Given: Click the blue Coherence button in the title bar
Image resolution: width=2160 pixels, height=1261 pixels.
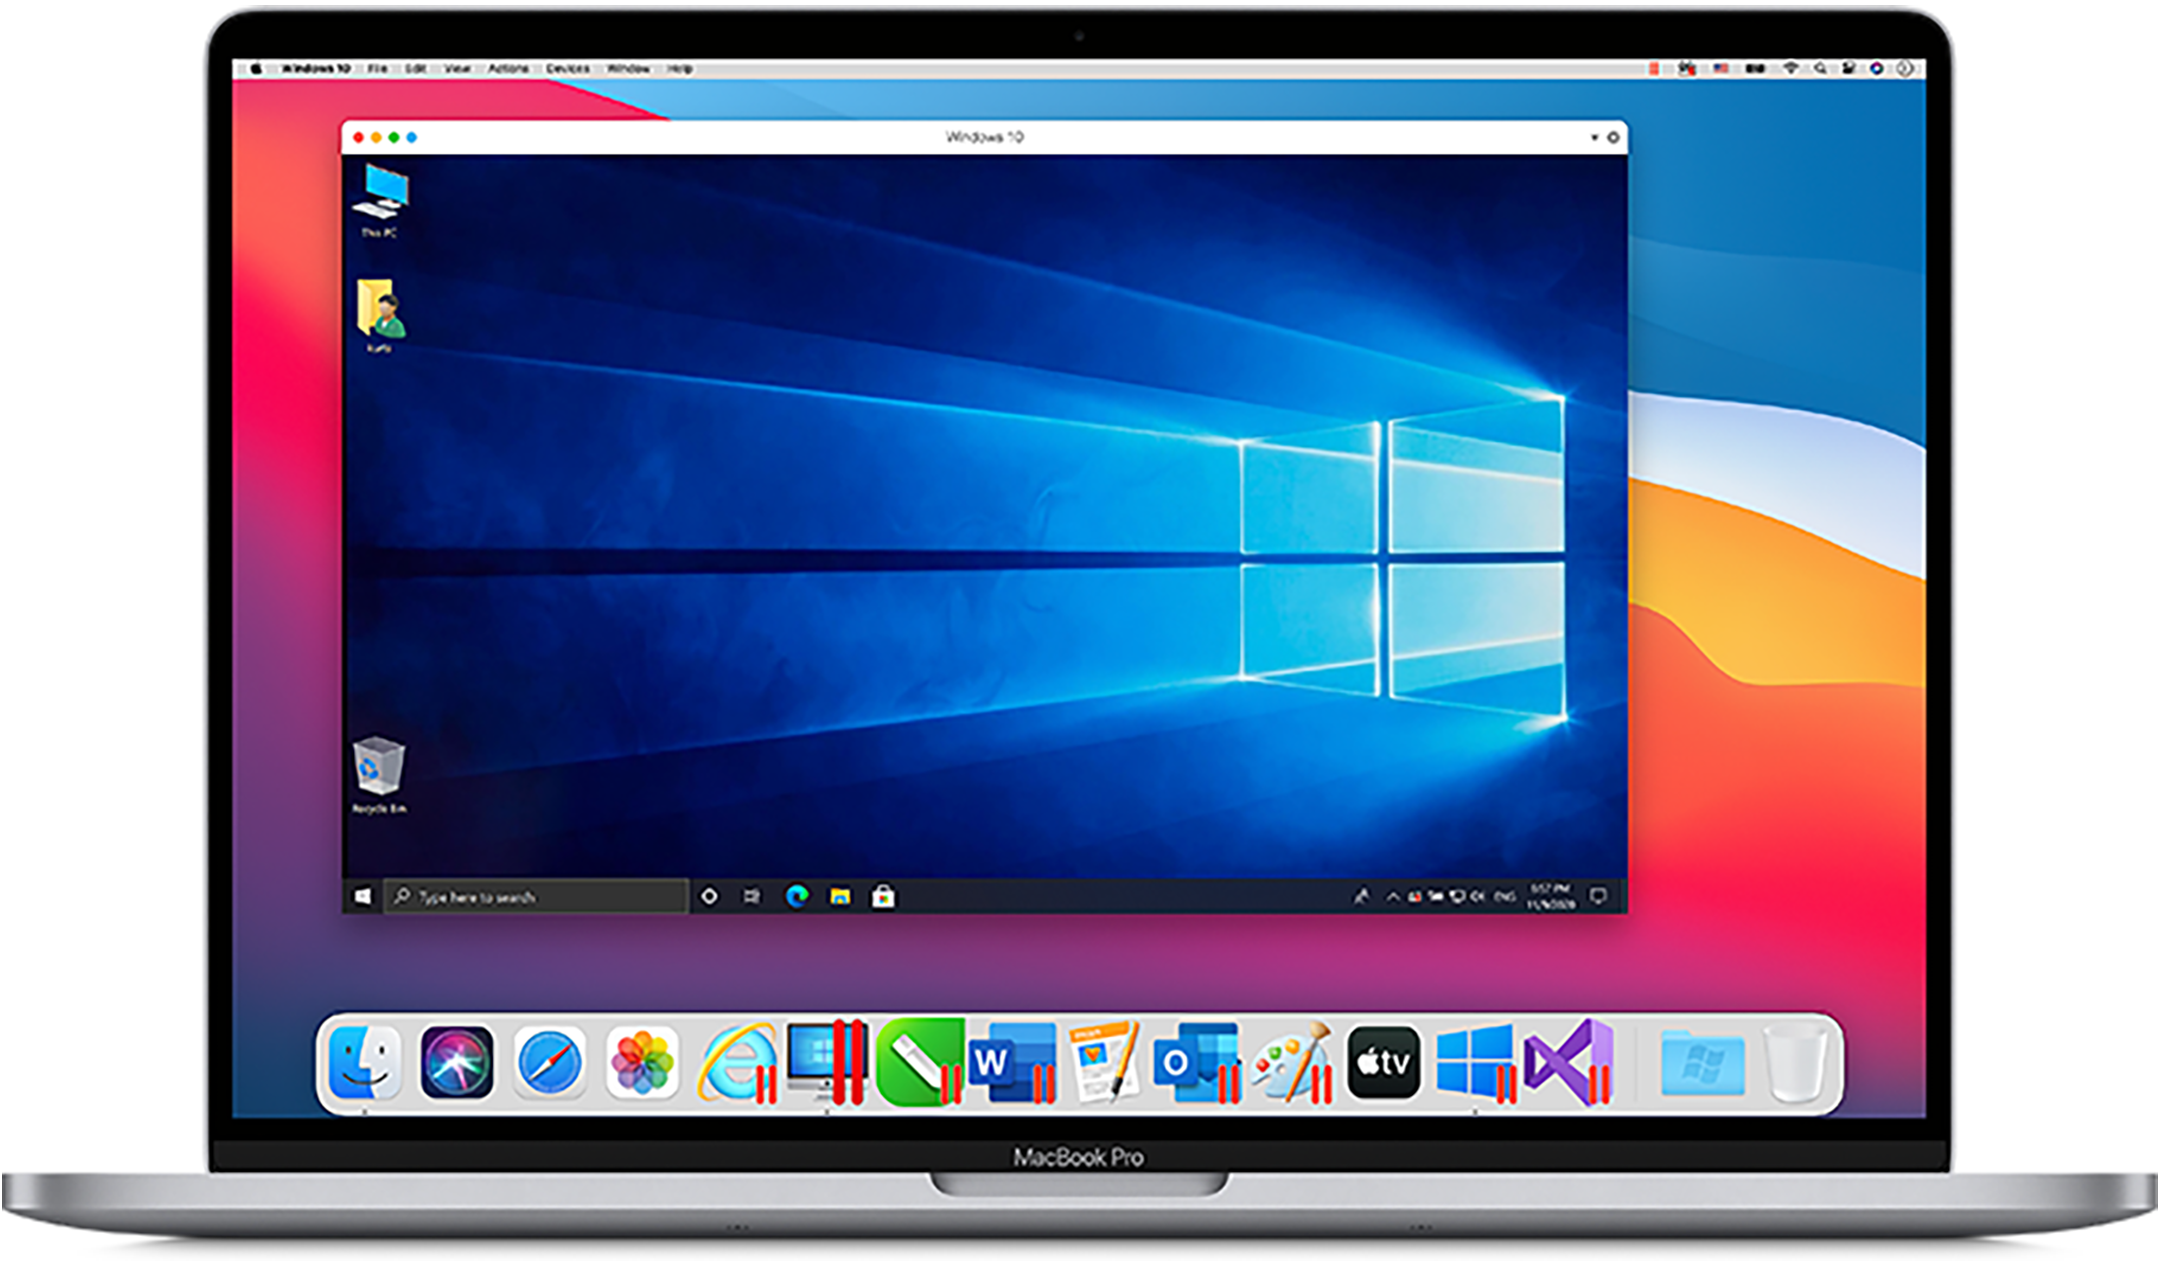Looking at the screenshot, I should click(x=412, y=137).
